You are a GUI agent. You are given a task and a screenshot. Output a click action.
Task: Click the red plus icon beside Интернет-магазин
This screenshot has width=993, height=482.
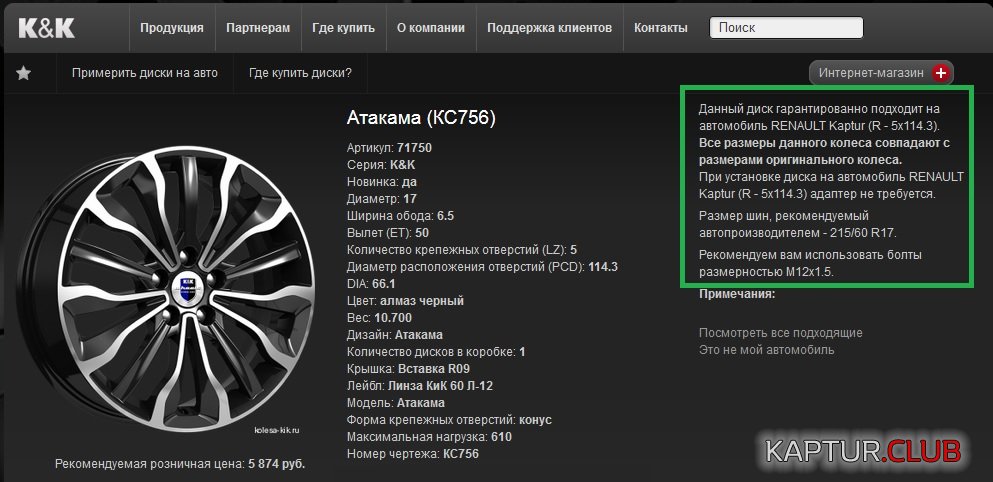[x=941, y=73]
